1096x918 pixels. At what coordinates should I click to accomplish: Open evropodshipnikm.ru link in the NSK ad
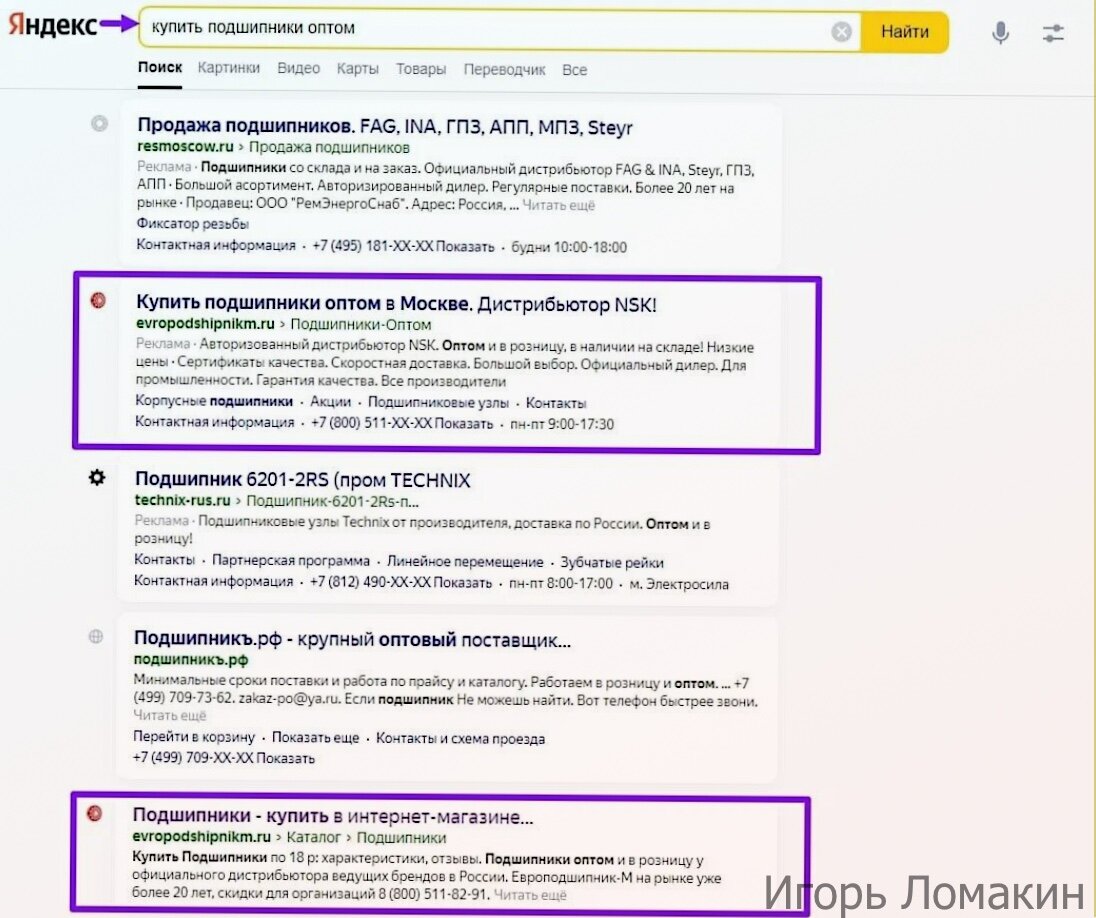click(205, 324)
